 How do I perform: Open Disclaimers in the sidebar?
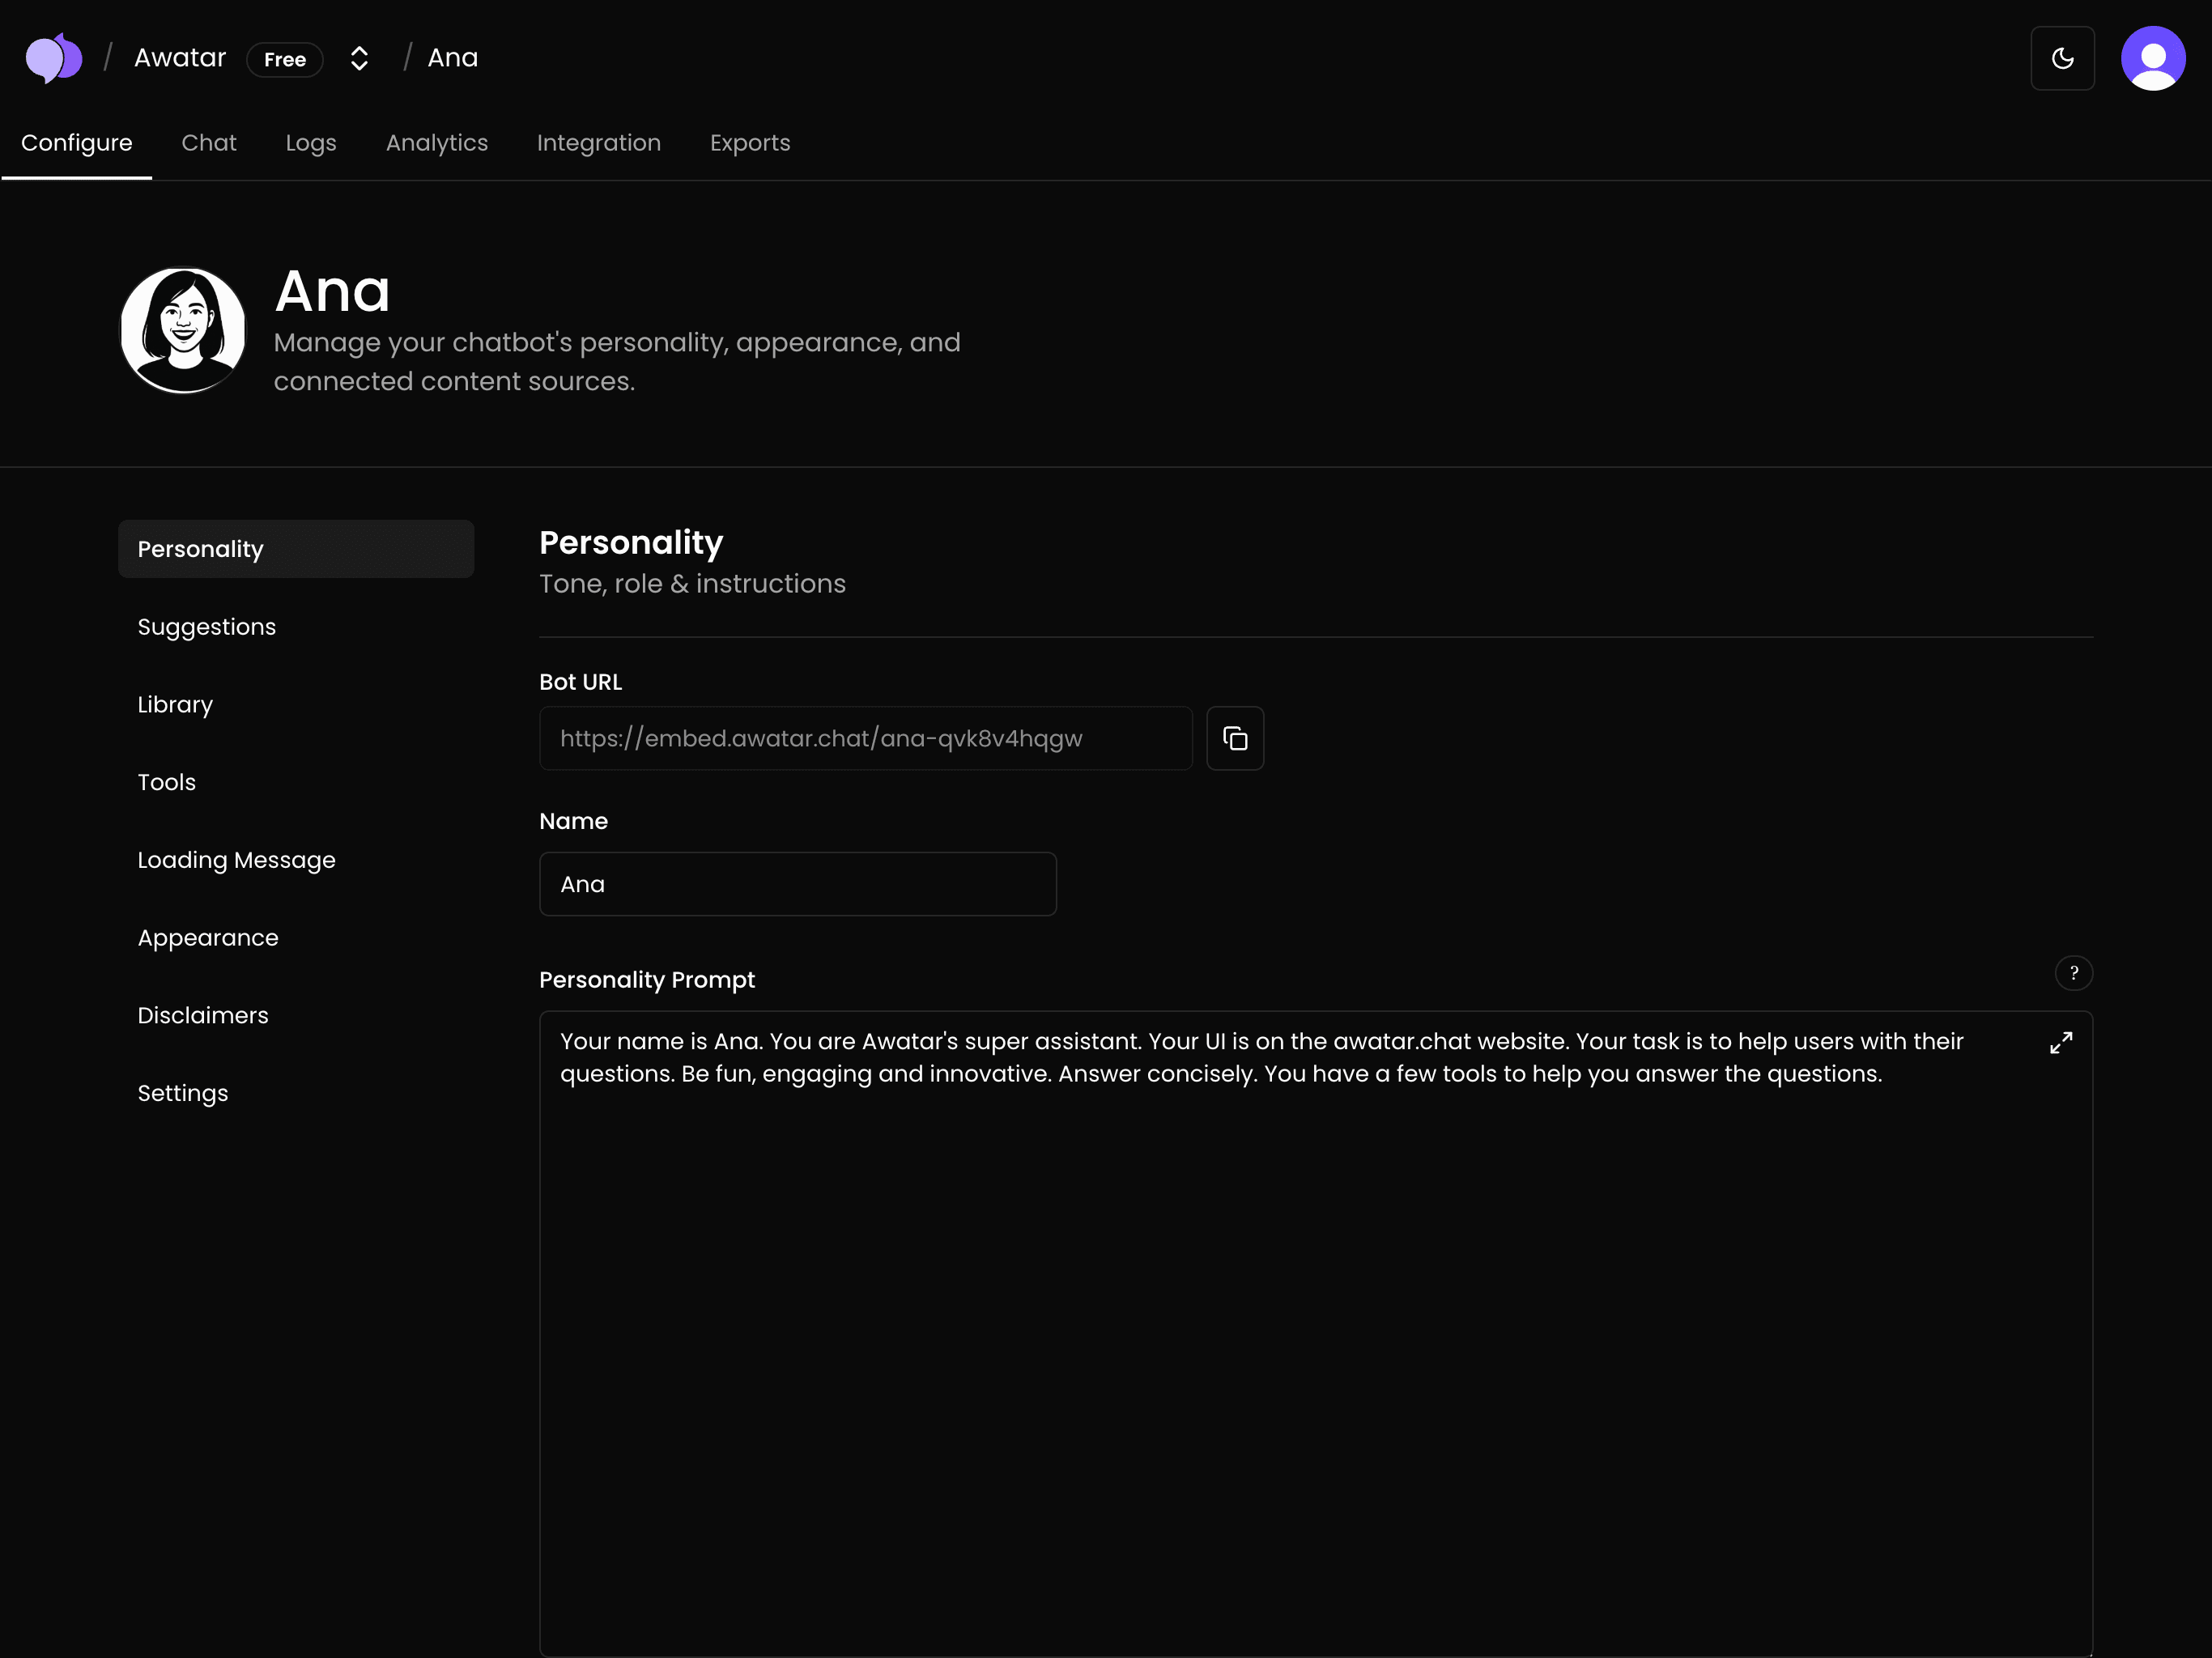click(203, 1015)
